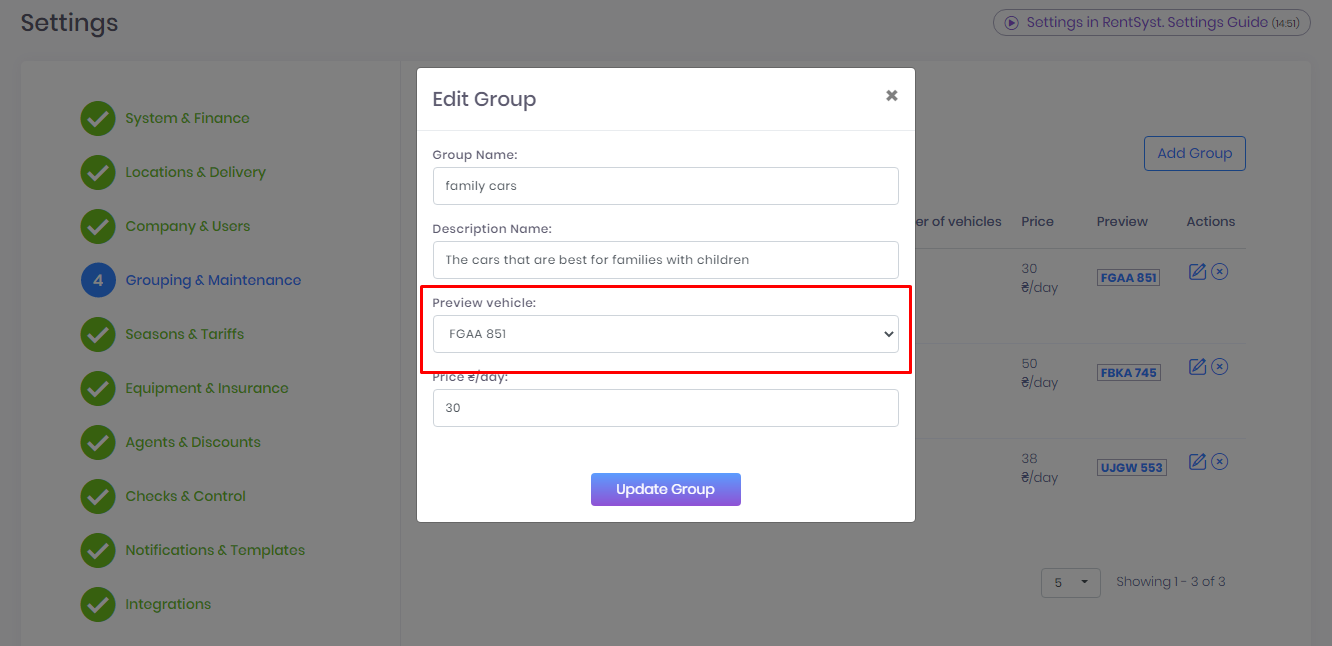Screen dimensions: 1332x646
Task: Click the edit icon for UJGW 553 row
Action: click(1197, 461)
